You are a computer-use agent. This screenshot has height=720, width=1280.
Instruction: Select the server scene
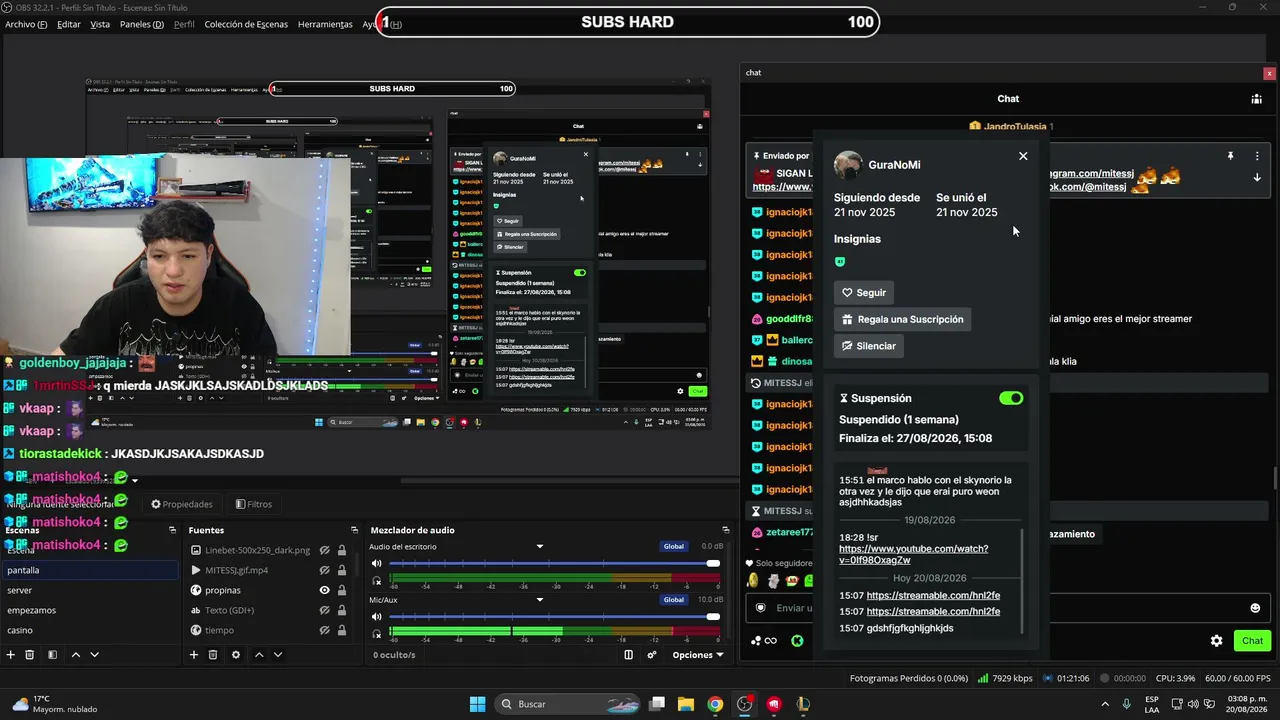click(90, 590)
